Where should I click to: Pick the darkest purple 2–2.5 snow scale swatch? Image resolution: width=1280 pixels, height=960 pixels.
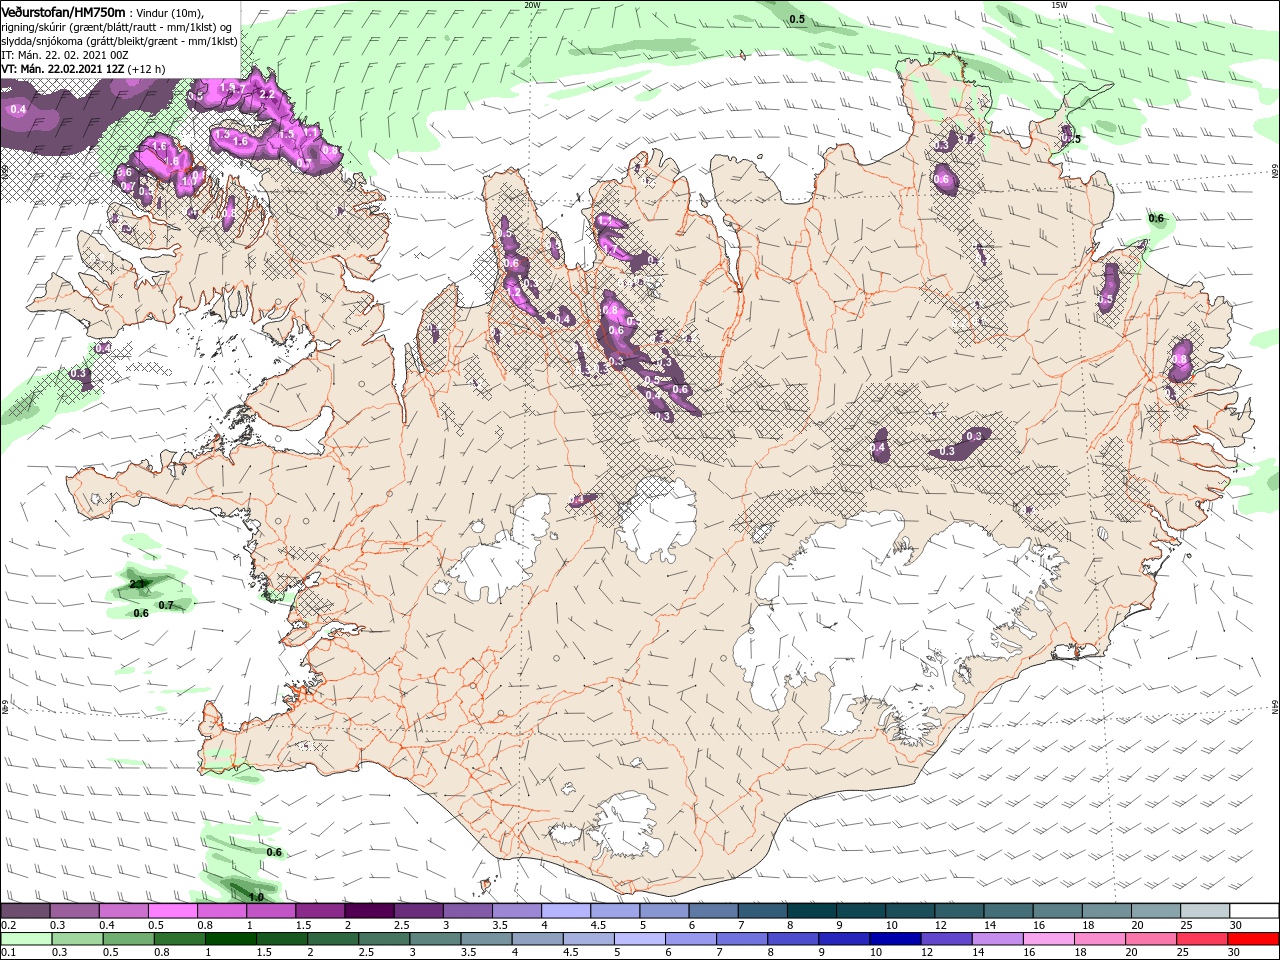pos(369,911)
